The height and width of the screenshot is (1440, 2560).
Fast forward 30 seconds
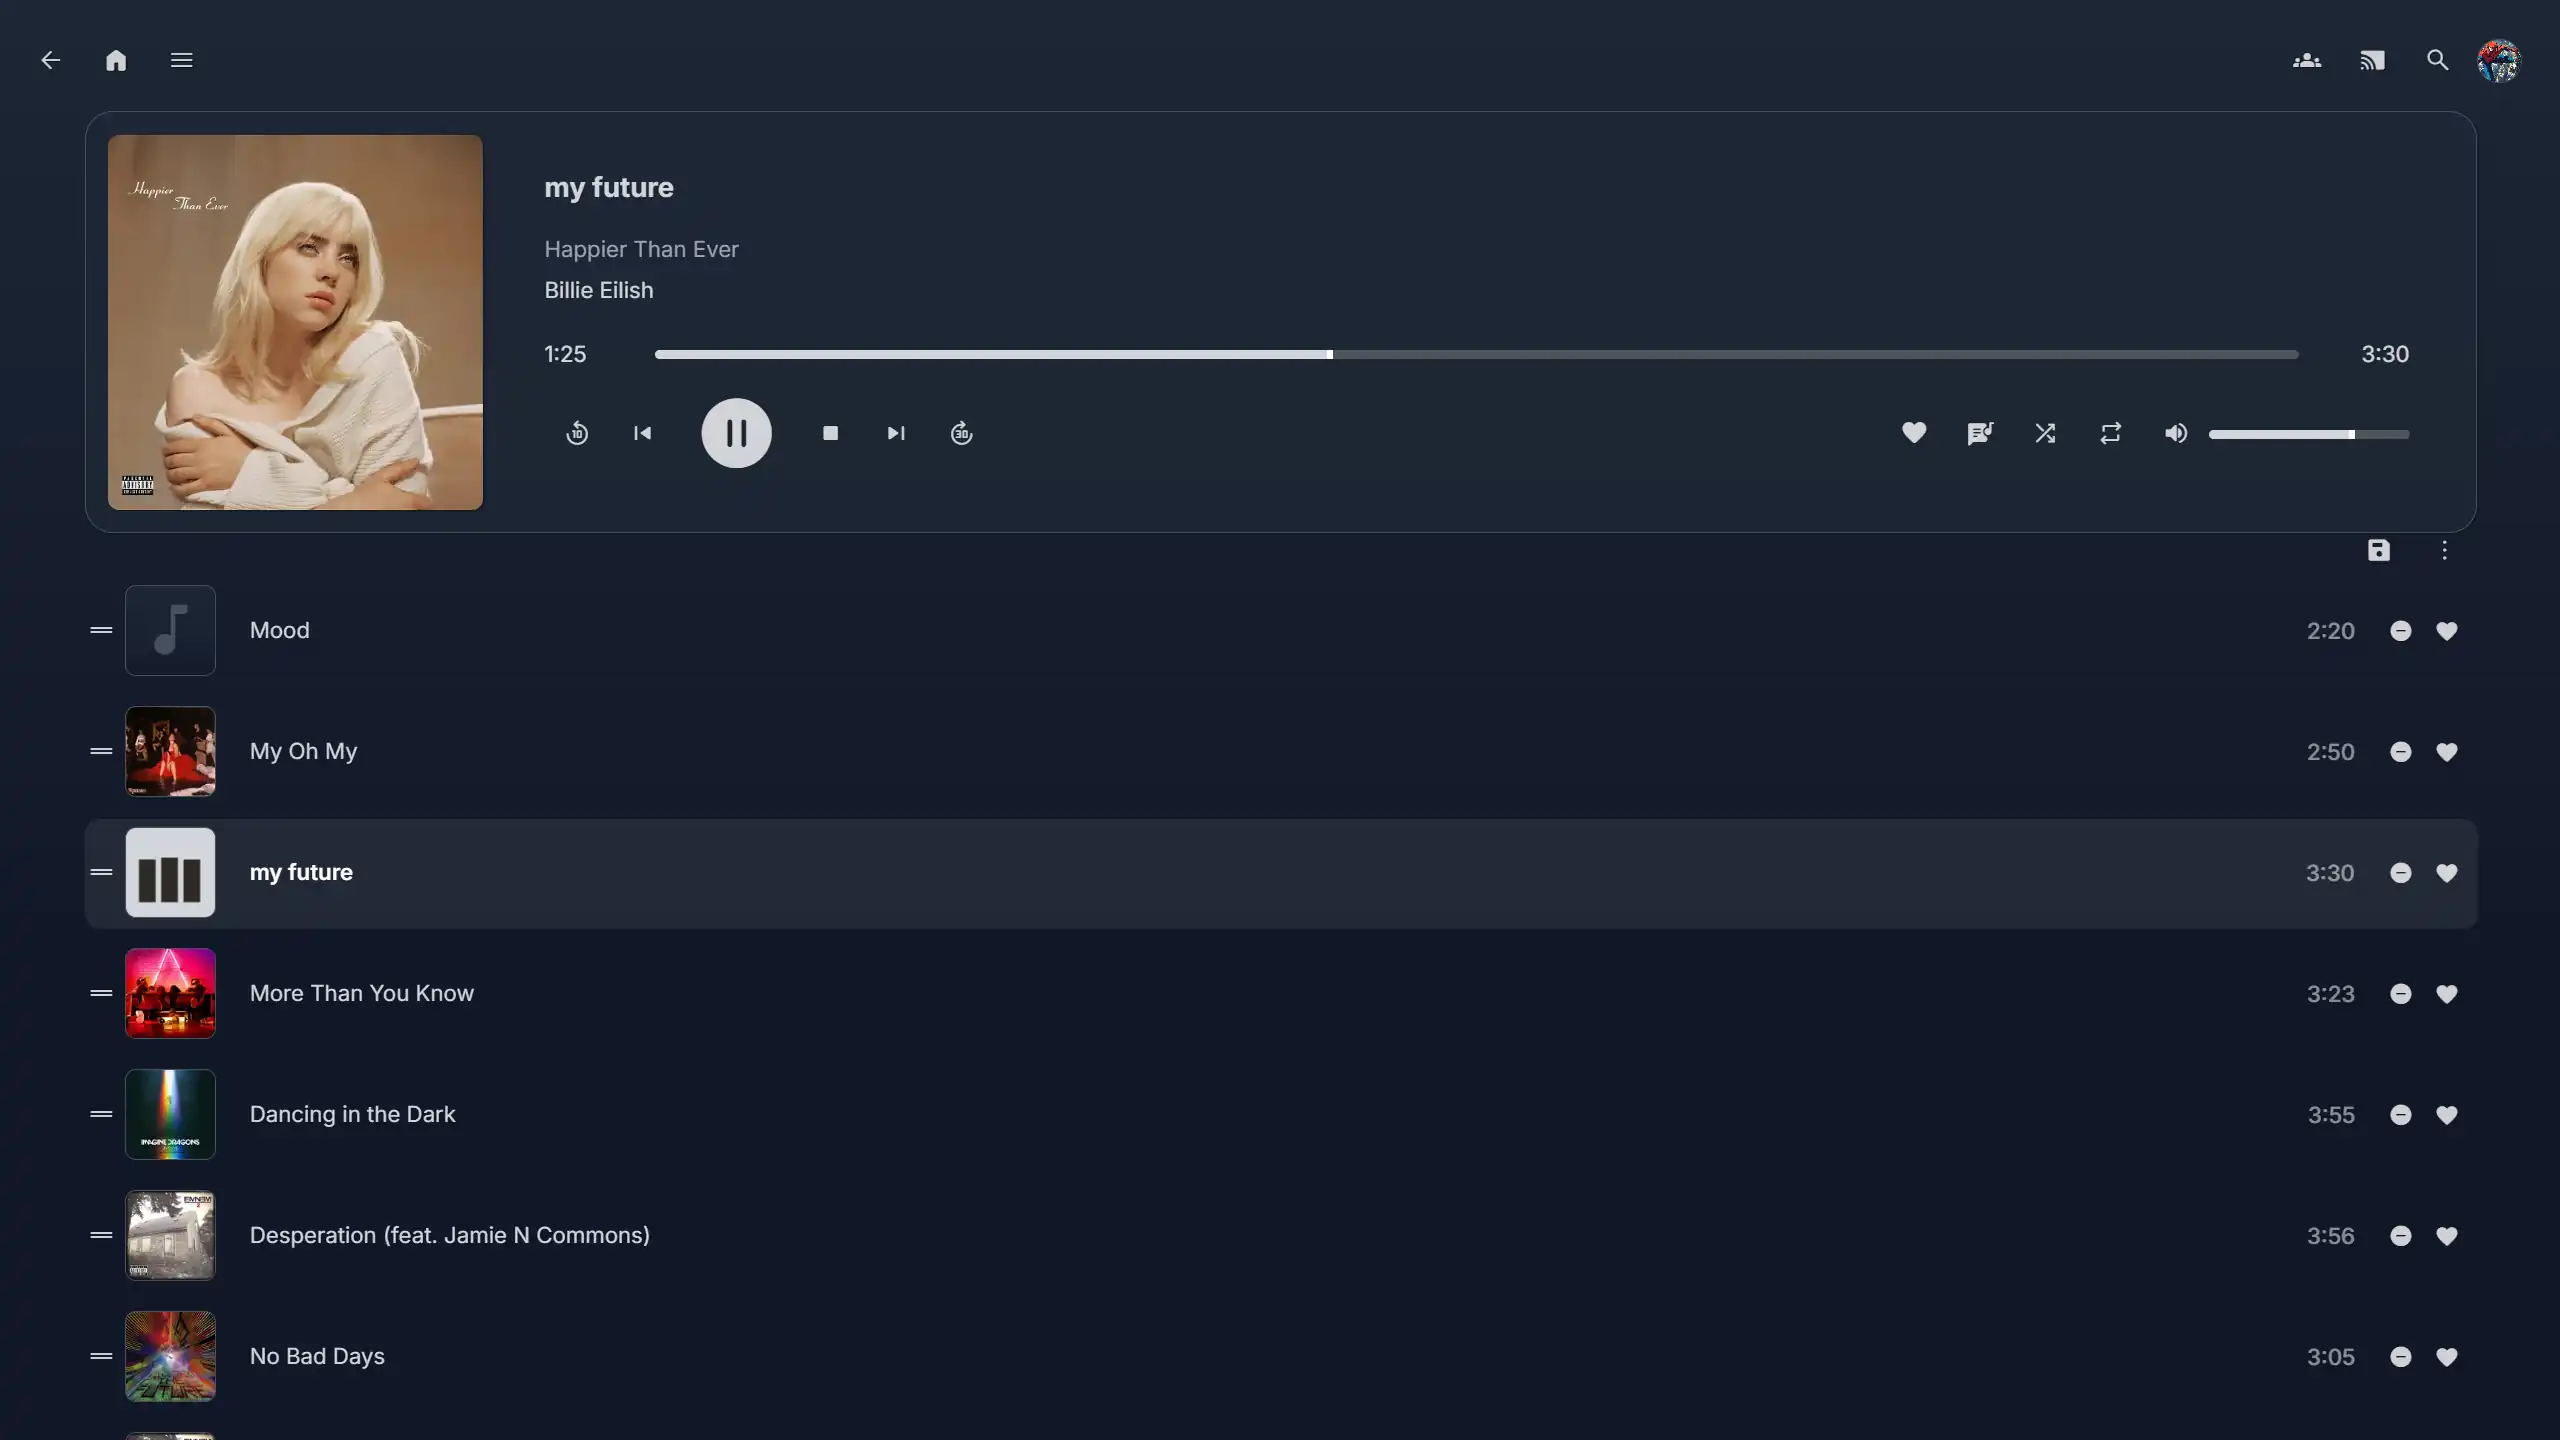[x=961, y=433]
